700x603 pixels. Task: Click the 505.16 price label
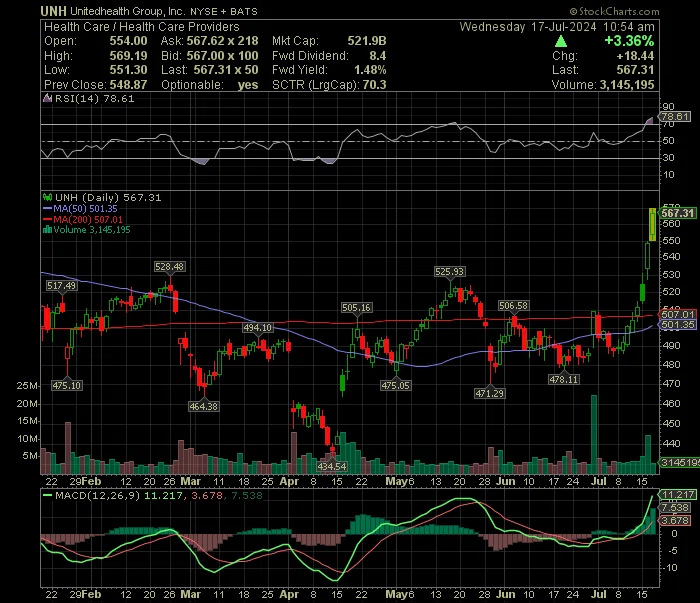click(x=356, y=308)
